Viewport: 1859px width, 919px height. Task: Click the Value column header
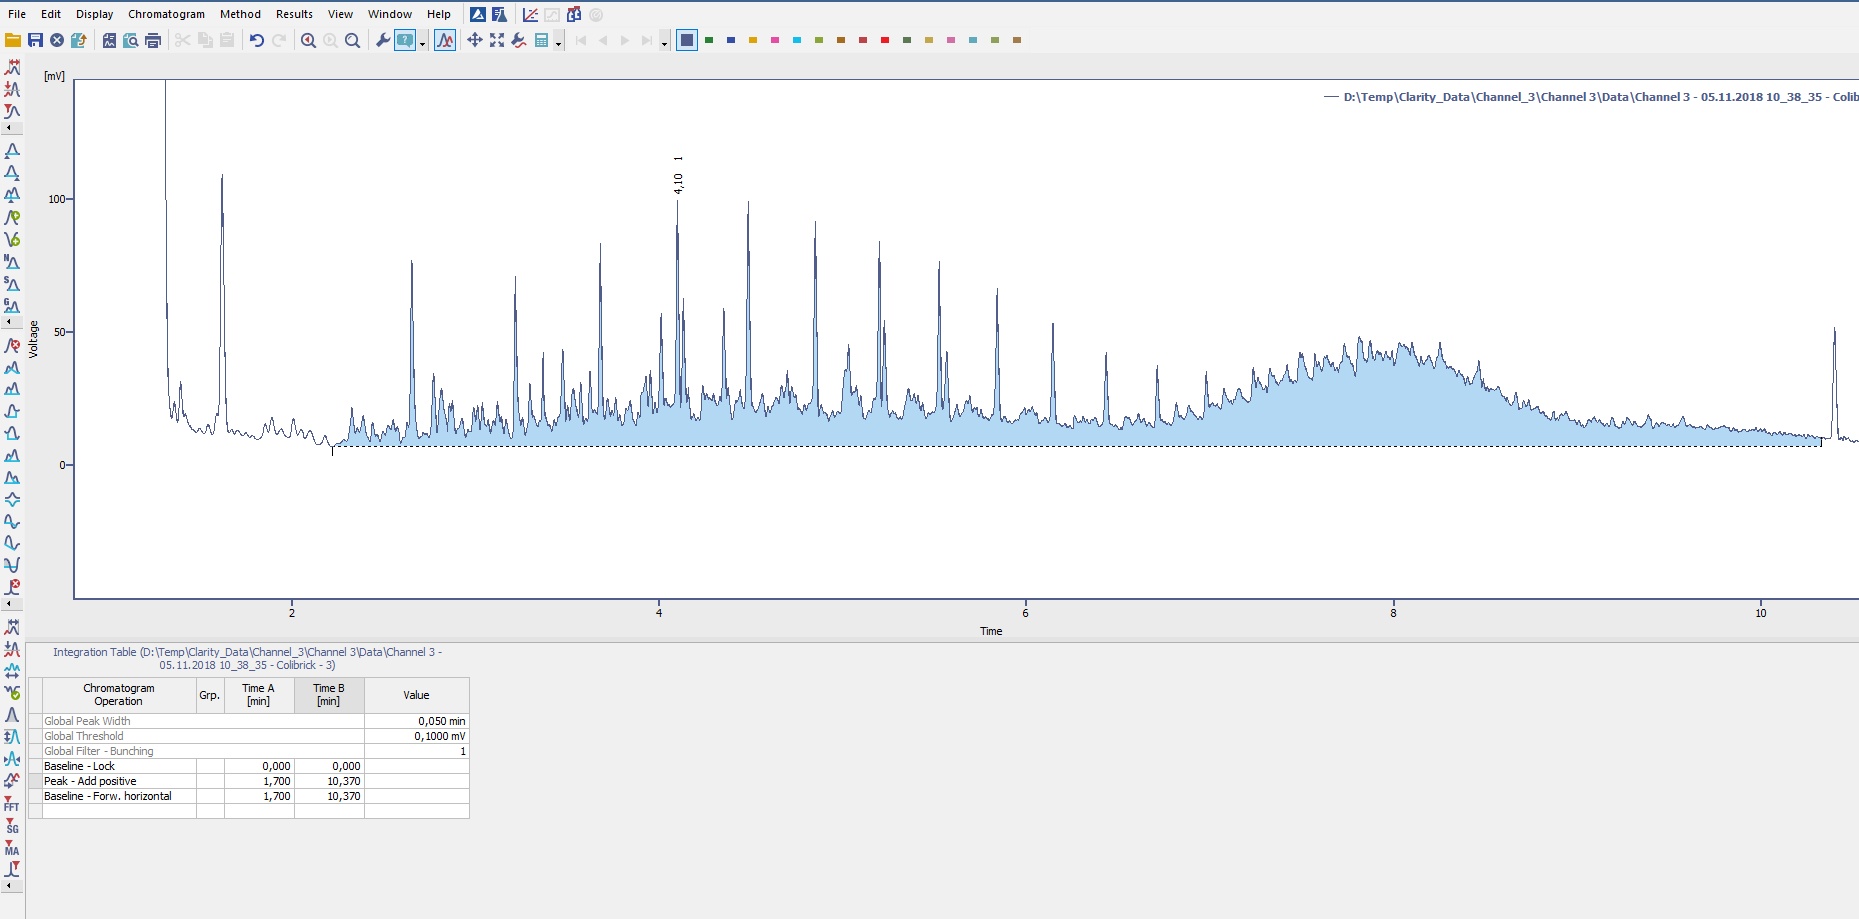click(416, 695)
